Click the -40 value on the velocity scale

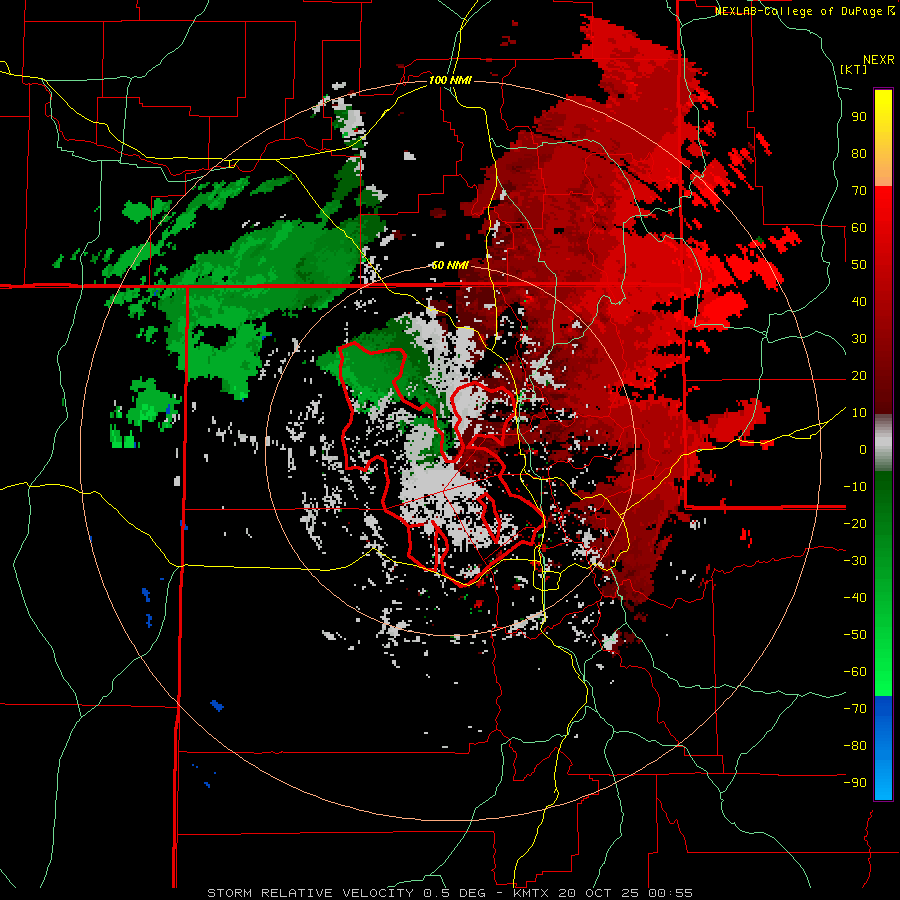point(855,598)
